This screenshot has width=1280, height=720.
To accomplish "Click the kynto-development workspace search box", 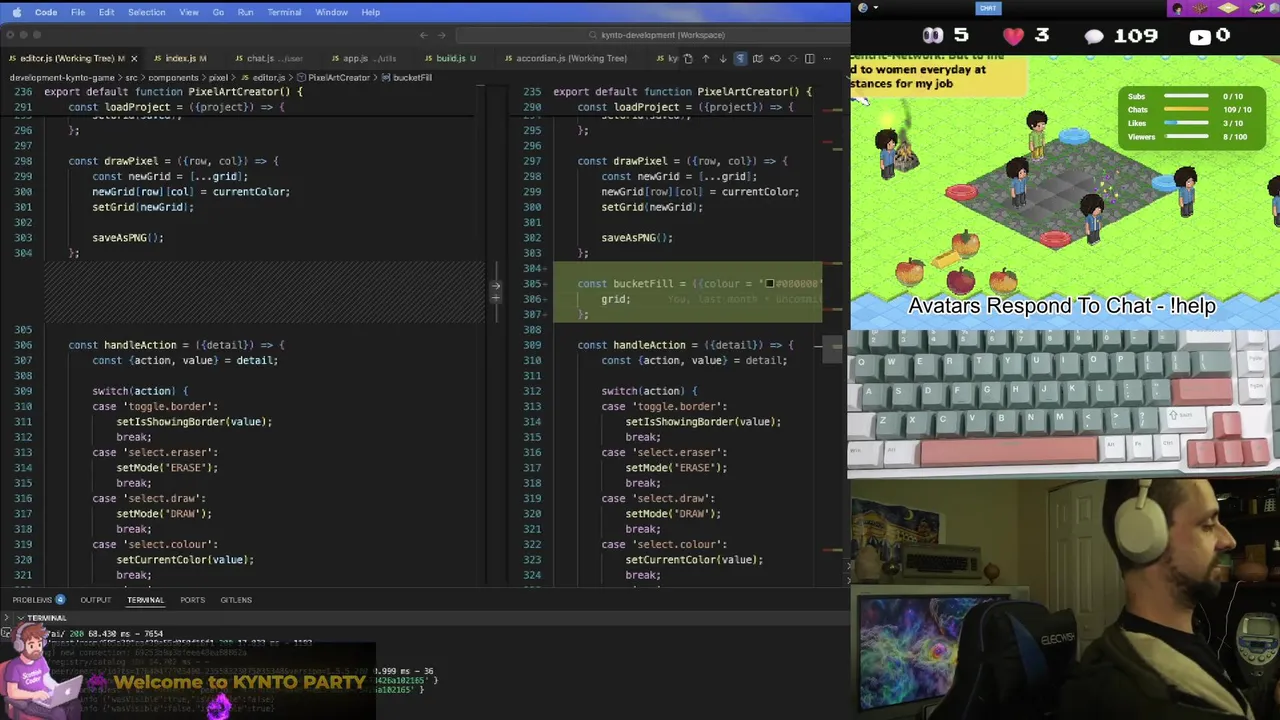I will click(655, 35).
